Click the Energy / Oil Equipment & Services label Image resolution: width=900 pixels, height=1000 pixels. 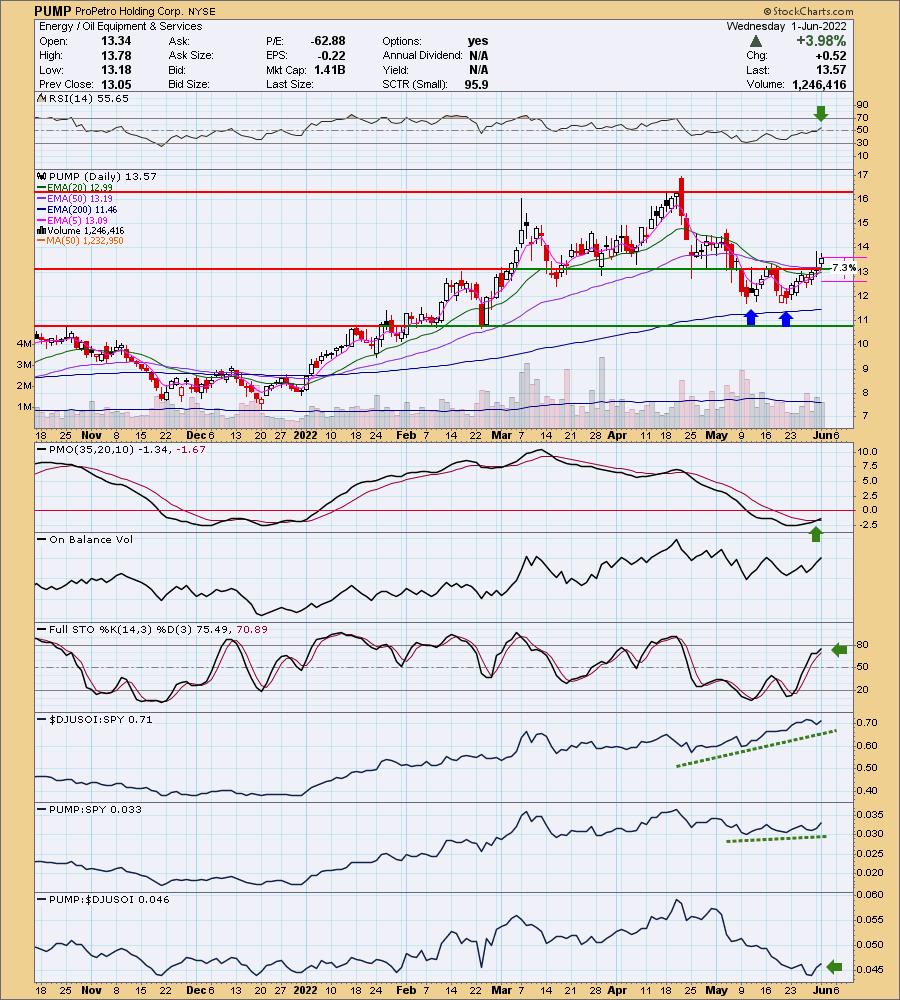coord(121,26)
